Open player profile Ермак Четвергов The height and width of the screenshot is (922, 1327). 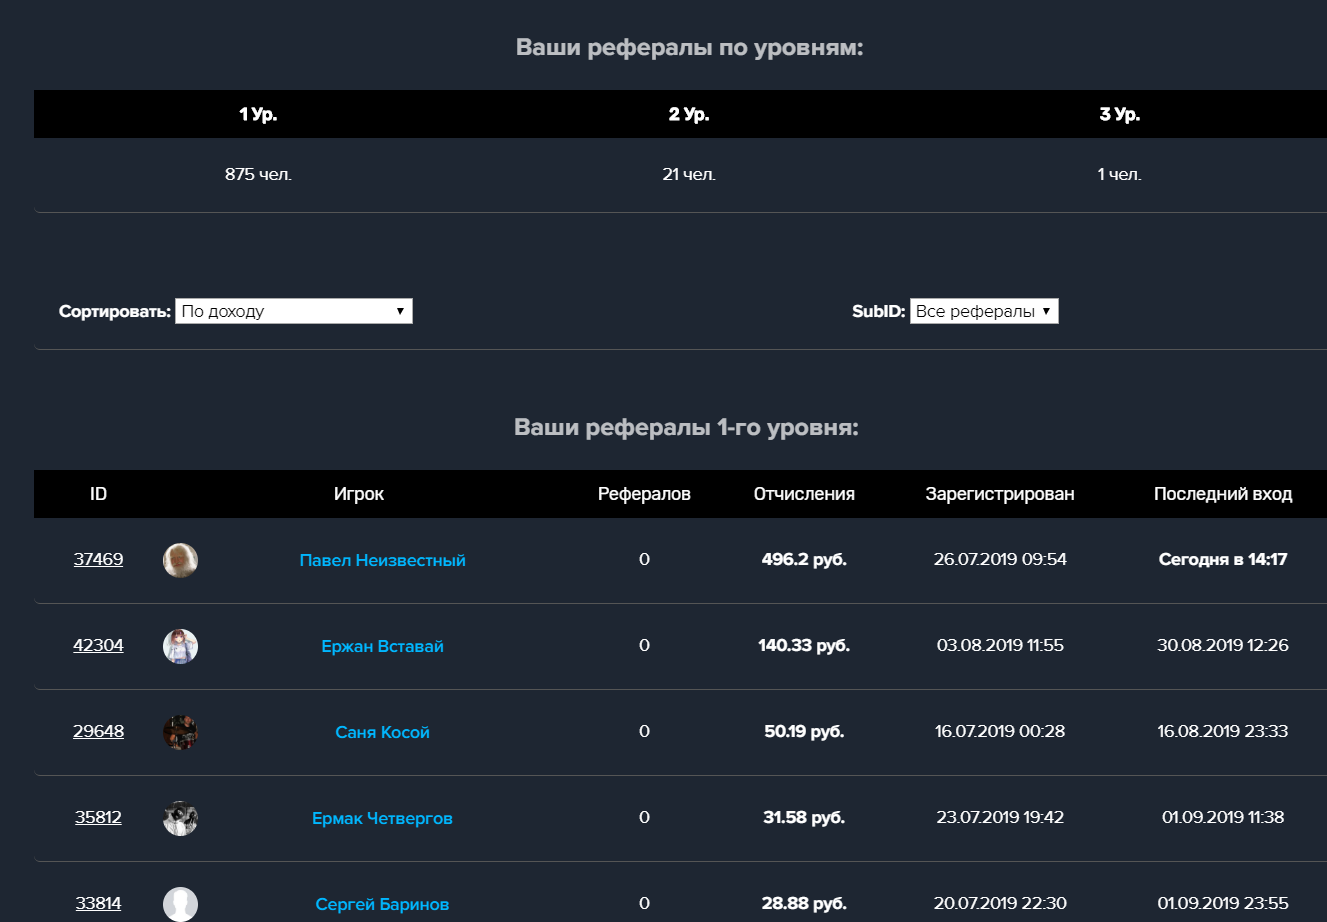click(x=382, y=818)
